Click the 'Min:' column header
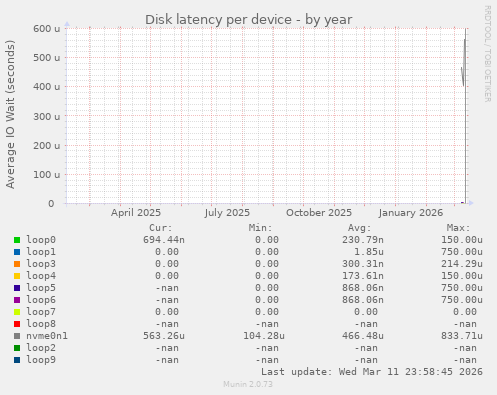 (x=261, y=228)
